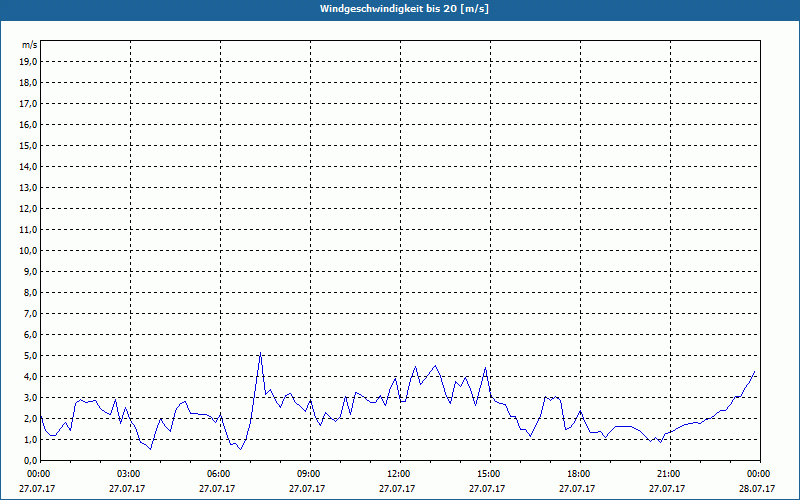Screen dimensions: 800x500
Task: Select the '2,0' y-axis label
Action: pos(31,419)
